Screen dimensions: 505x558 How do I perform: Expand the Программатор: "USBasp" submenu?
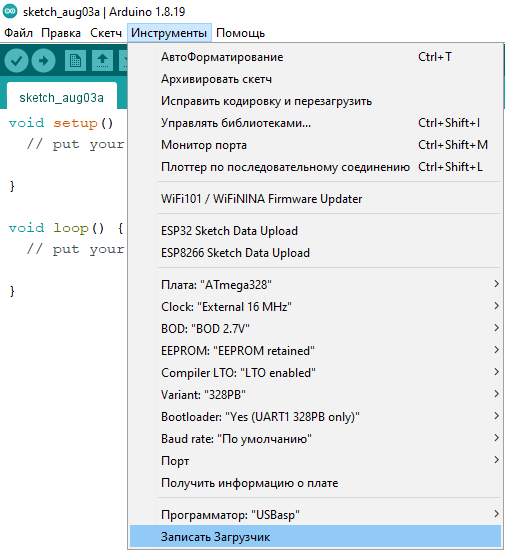315,515
